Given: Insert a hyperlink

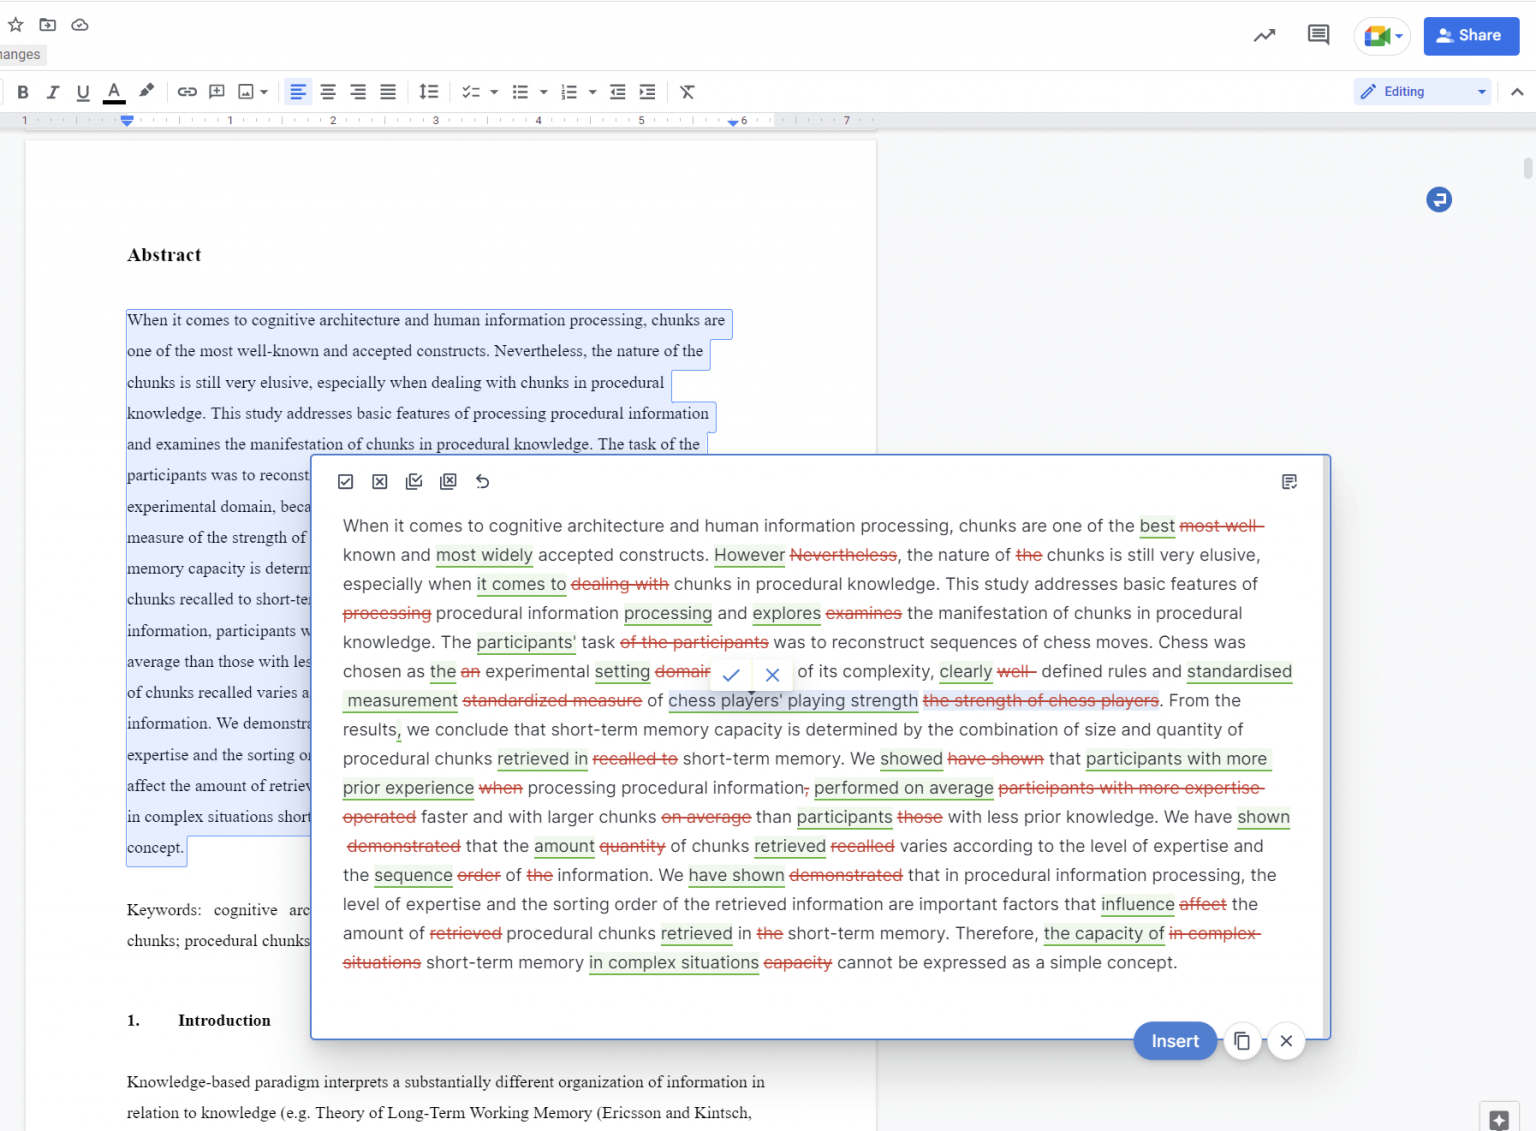Looking at the screenshot, I should [x=187, y=91].
